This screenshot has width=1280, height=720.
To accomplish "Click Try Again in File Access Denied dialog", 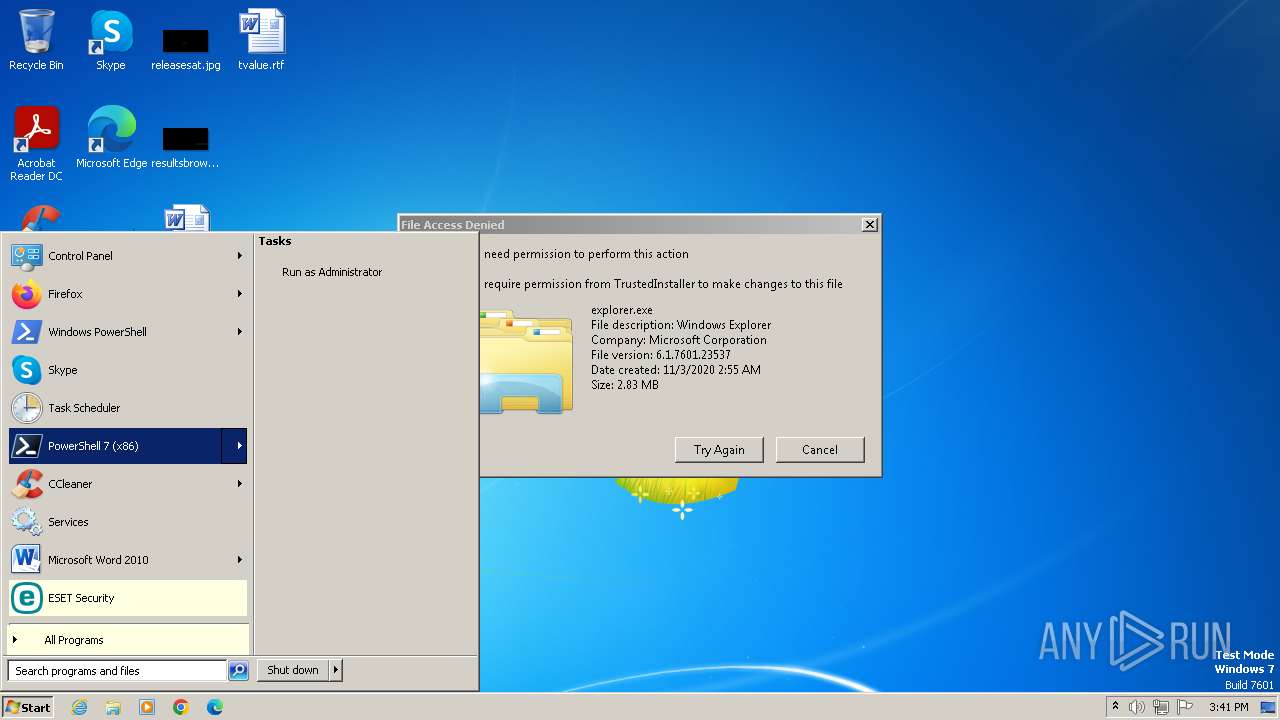I will pyautogui.click(x=719, y=450).
